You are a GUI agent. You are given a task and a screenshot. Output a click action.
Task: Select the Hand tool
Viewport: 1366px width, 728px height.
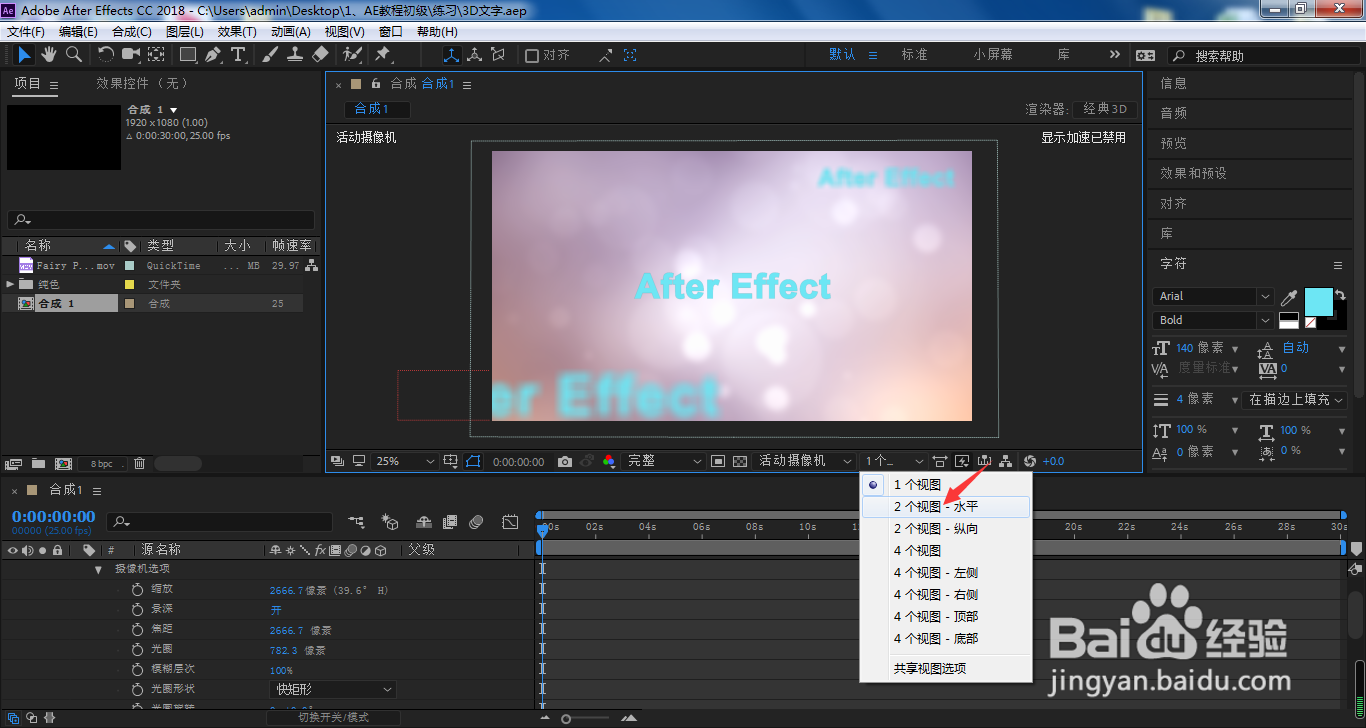(49, 54)
